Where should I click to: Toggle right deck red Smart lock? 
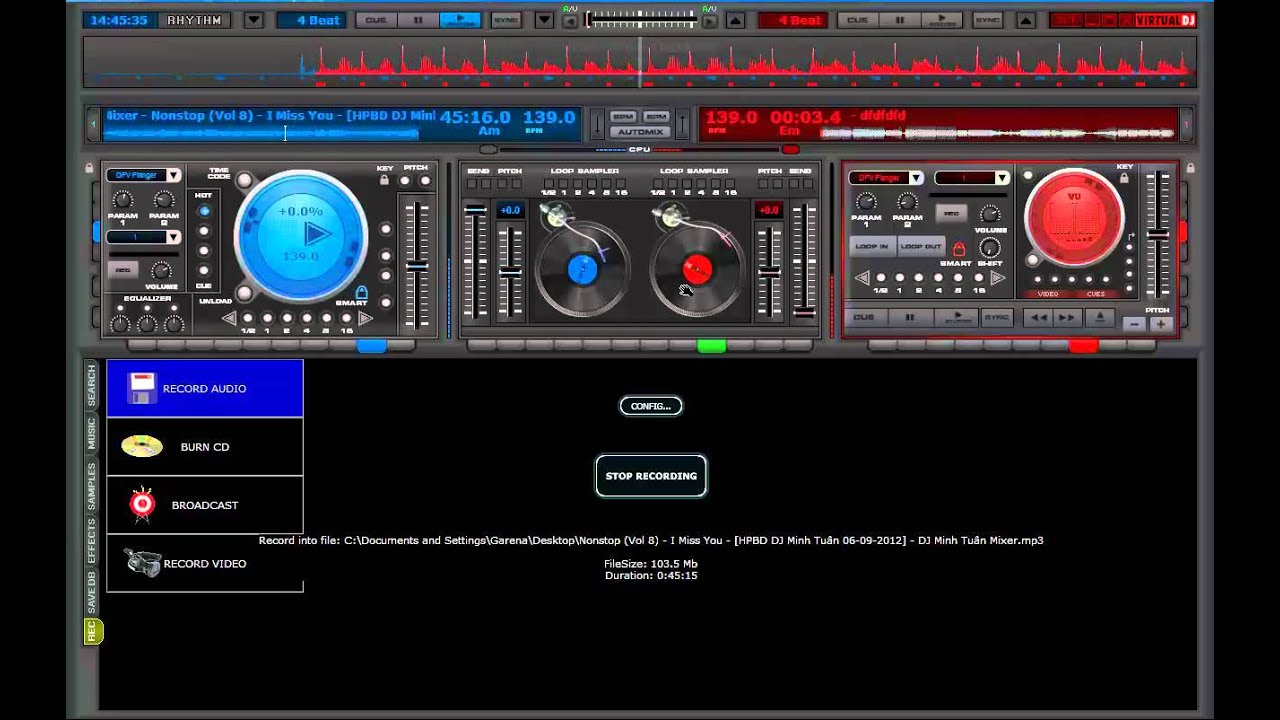coord(958,250)
